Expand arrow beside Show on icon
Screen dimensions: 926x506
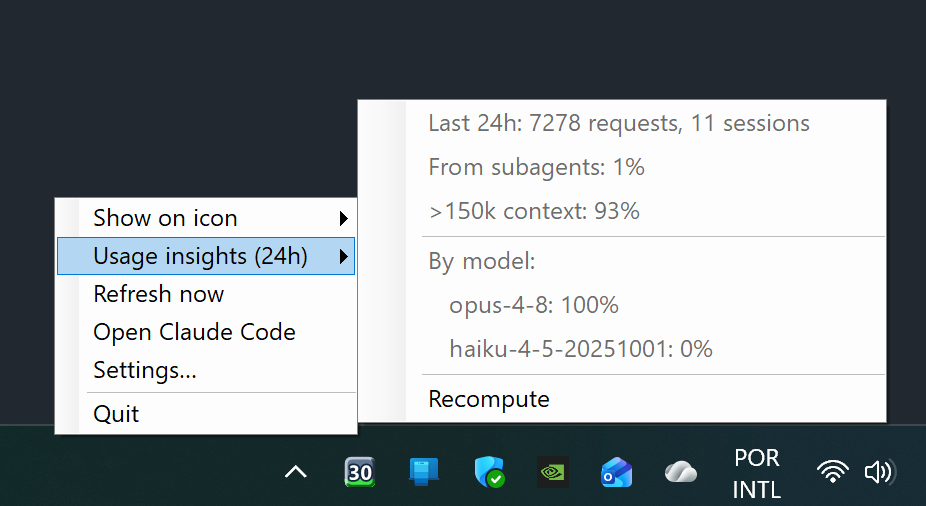(344, 218)
